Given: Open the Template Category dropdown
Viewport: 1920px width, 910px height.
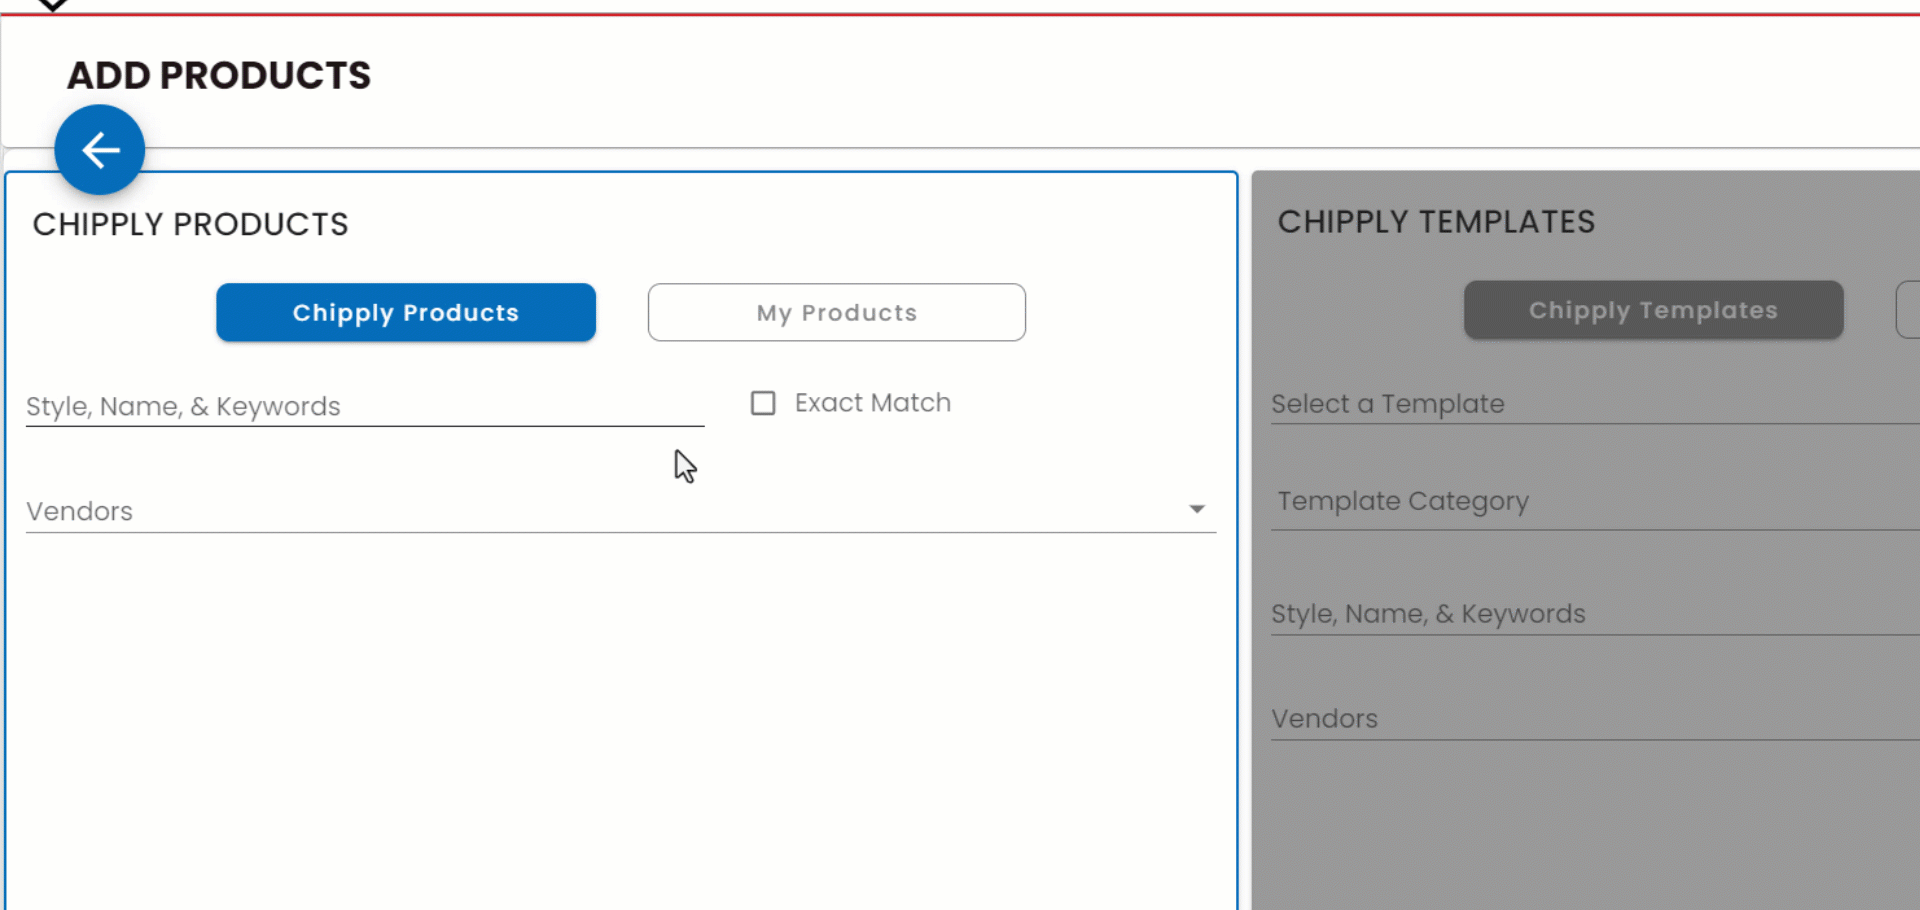Looking at the screenshot, I should [1590, 501].
